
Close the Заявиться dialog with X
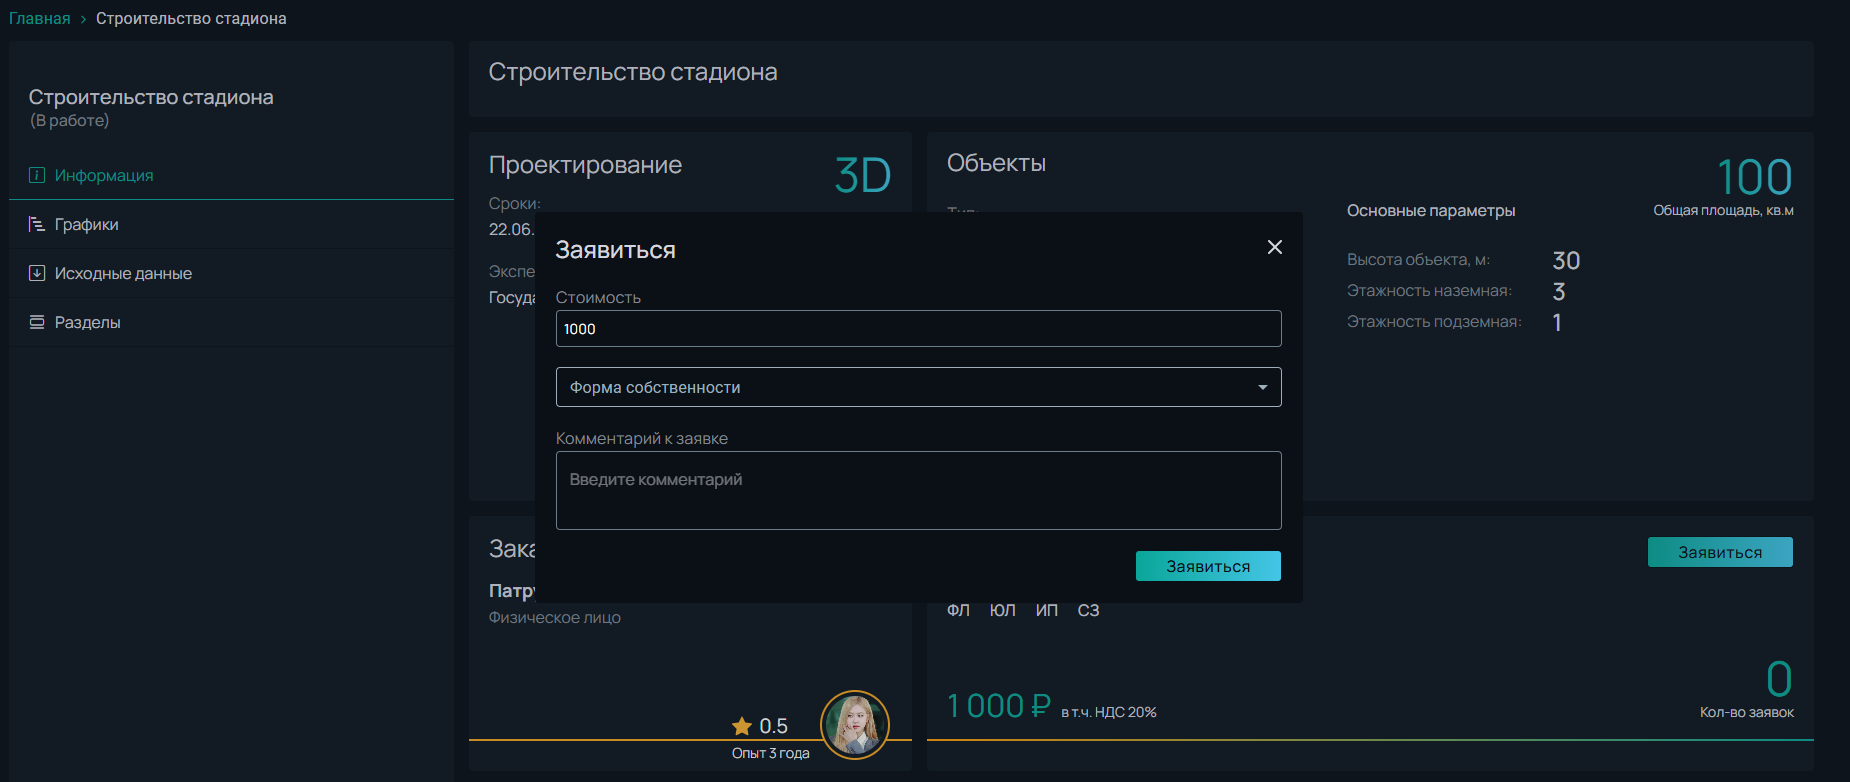pyautogui.click(x=1274, y=247)
